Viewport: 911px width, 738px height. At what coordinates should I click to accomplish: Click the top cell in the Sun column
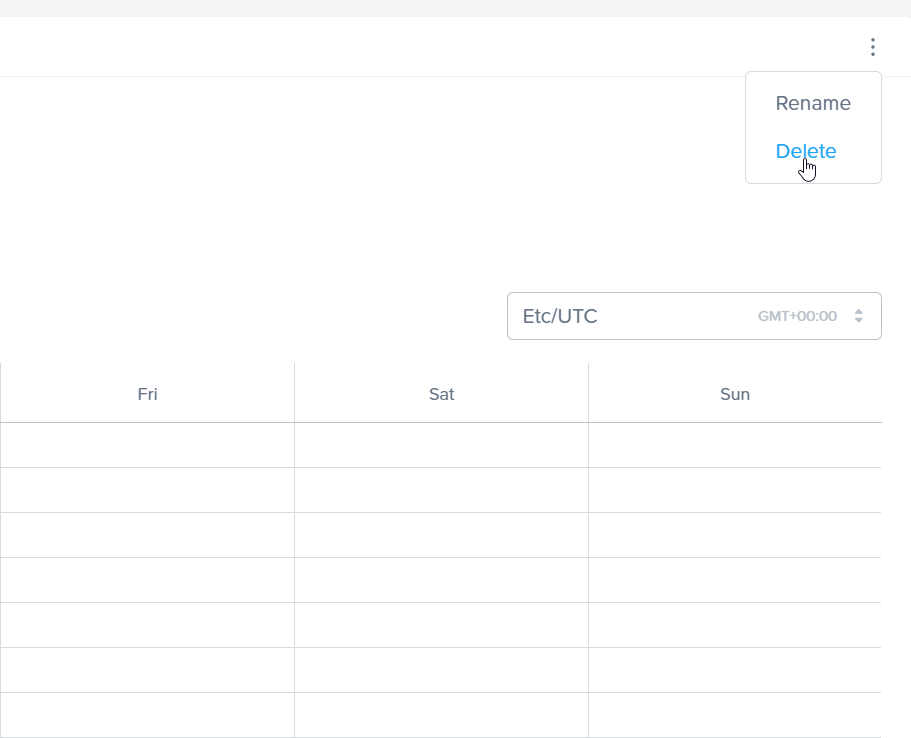pos(735,445)
